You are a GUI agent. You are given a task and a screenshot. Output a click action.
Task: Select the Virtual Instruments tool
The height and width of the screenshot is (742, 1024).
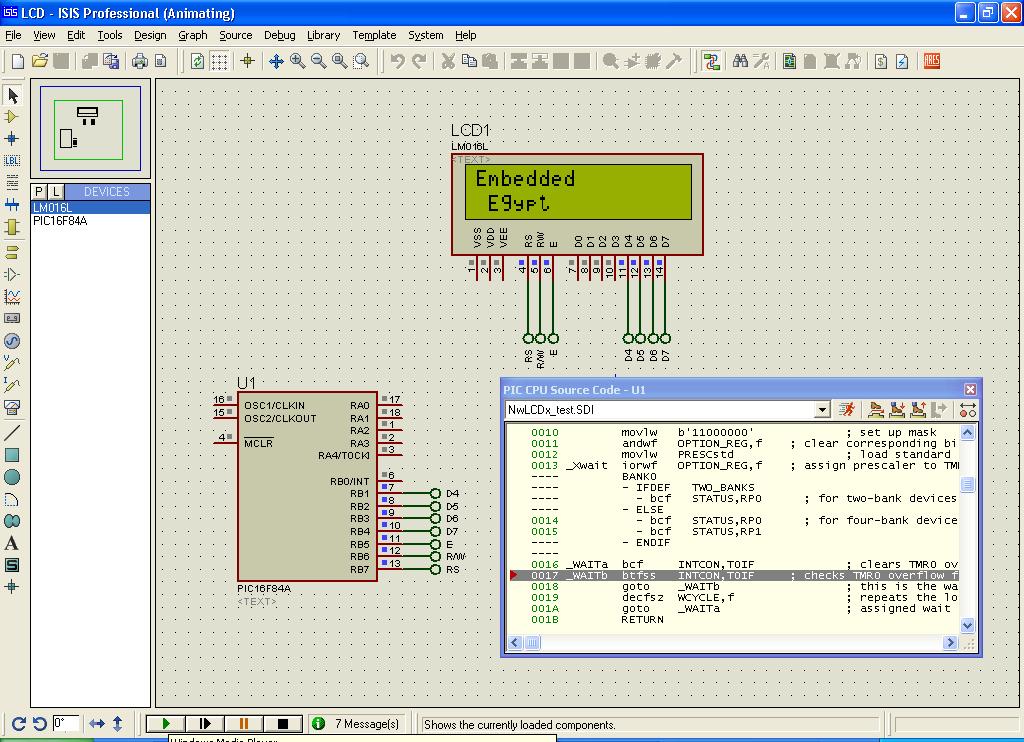pos(12,408)
